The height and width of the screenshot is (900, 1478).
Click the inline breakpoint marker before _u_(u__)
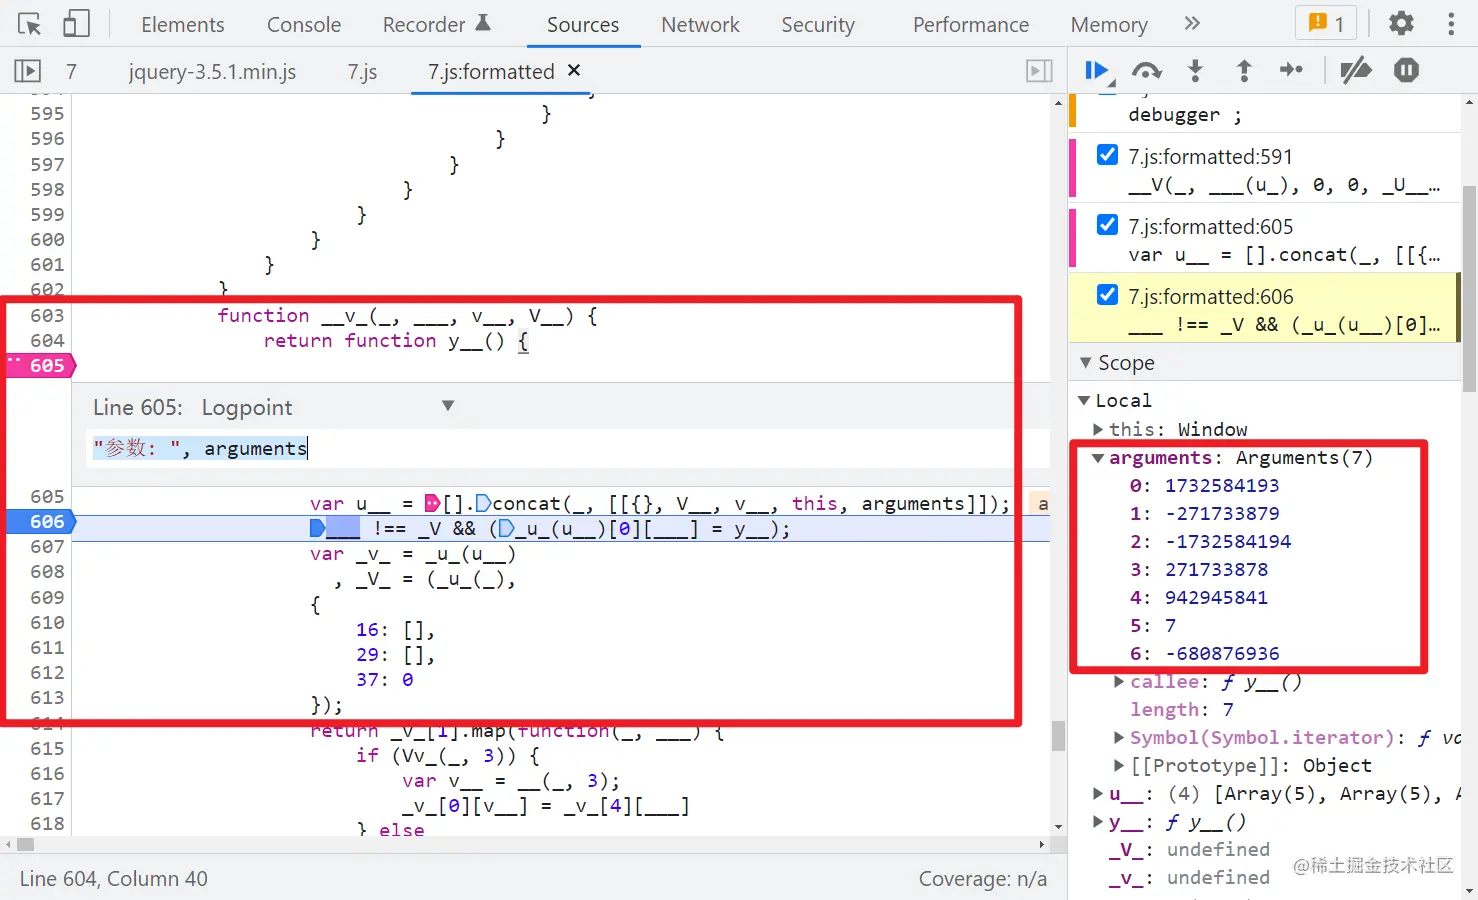tap(506, 528)
